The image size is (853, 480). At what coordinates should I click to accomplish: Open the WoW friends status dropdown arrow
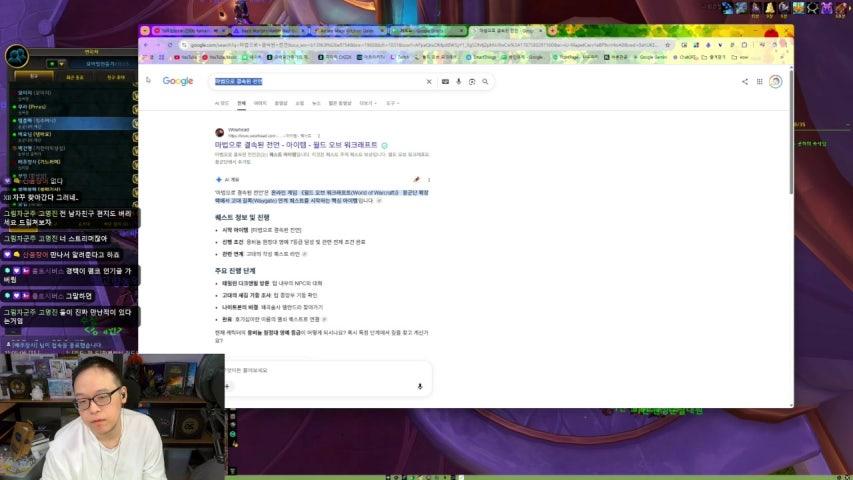pyautogui.click(x=61, y=64)
